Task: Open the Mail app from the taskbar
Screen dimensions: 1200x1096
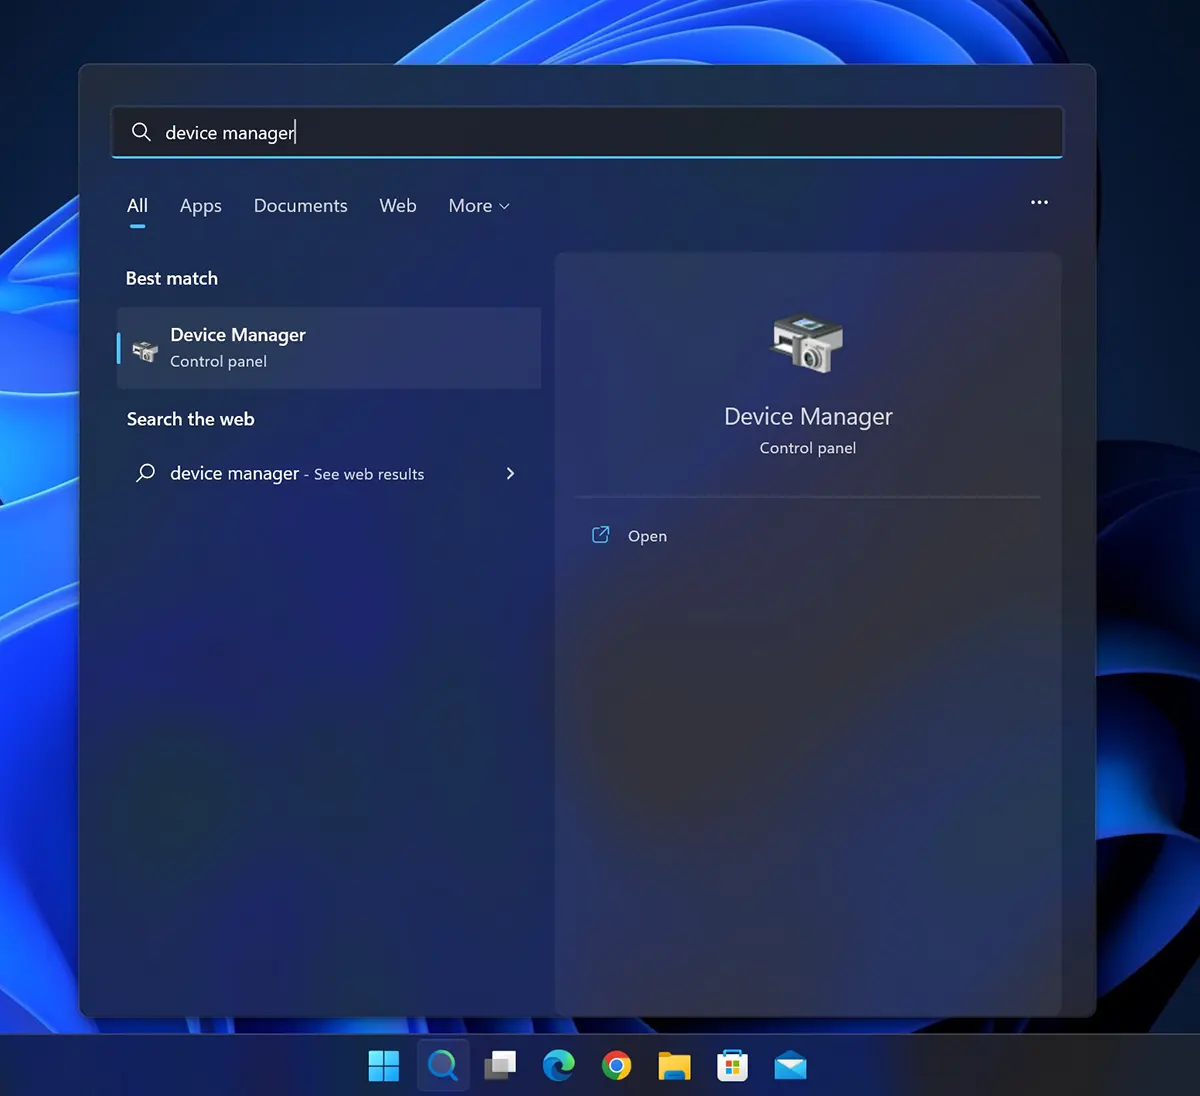Action: point(791,1066)
